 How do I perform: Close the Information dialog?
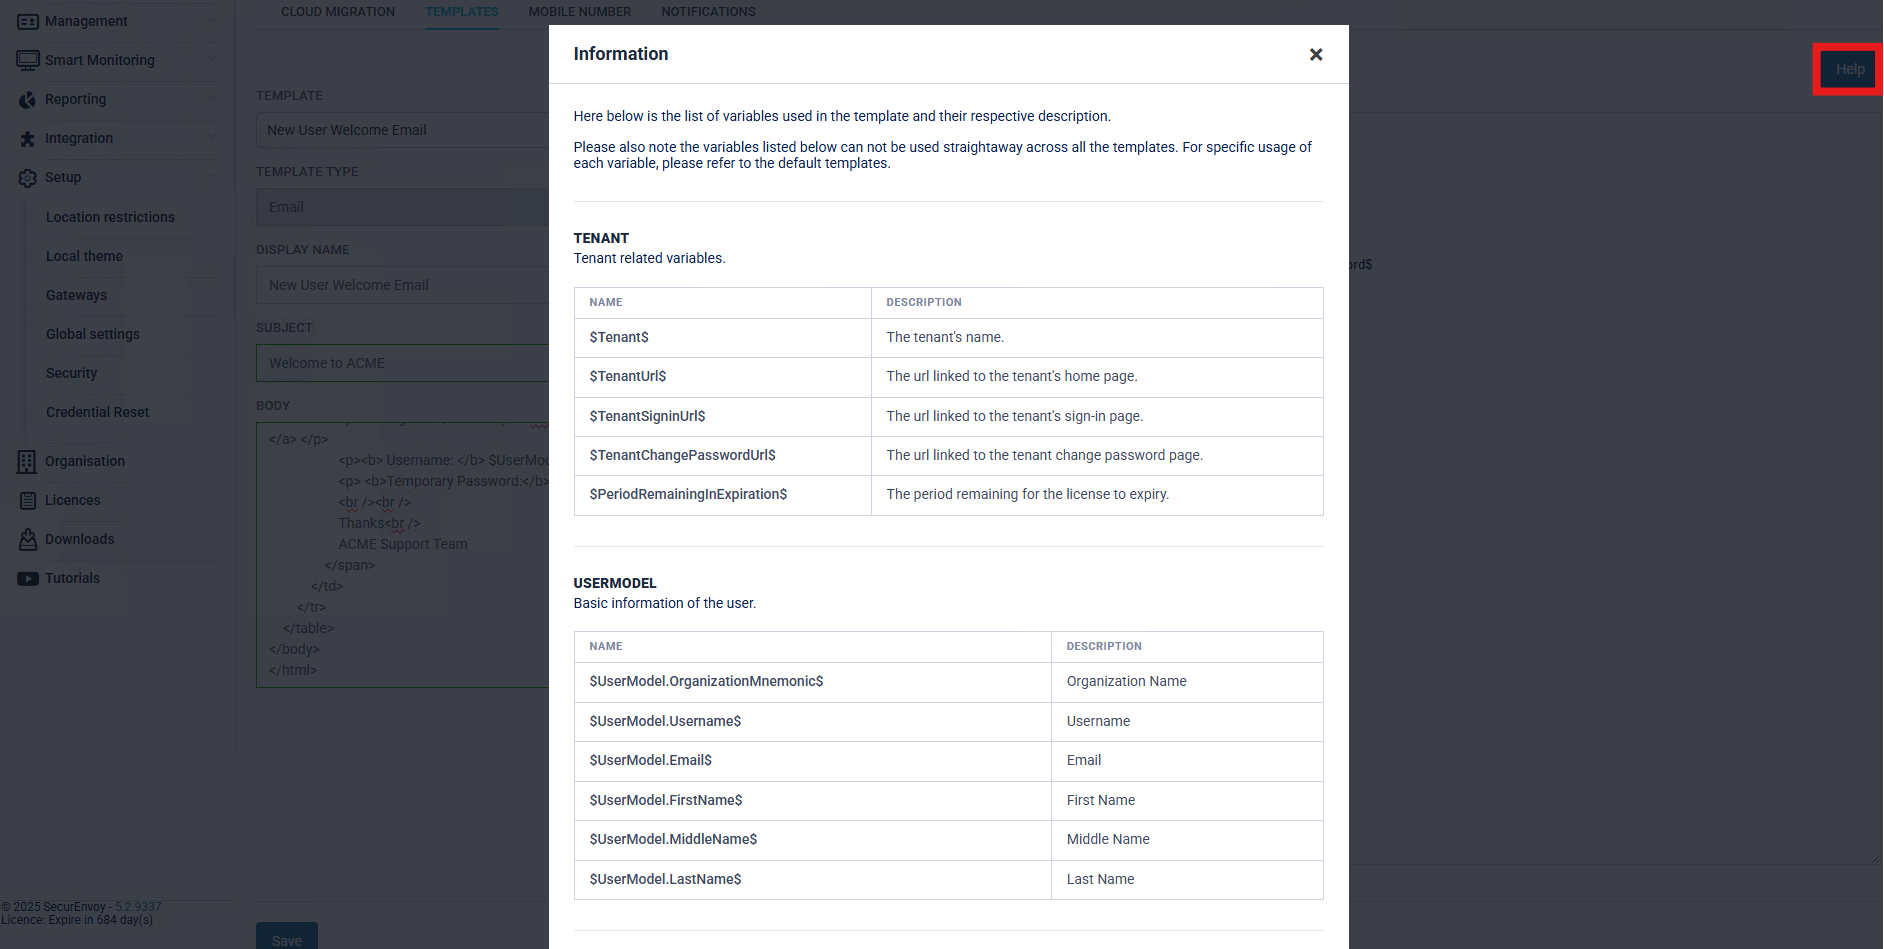[x=1316, y=55]
